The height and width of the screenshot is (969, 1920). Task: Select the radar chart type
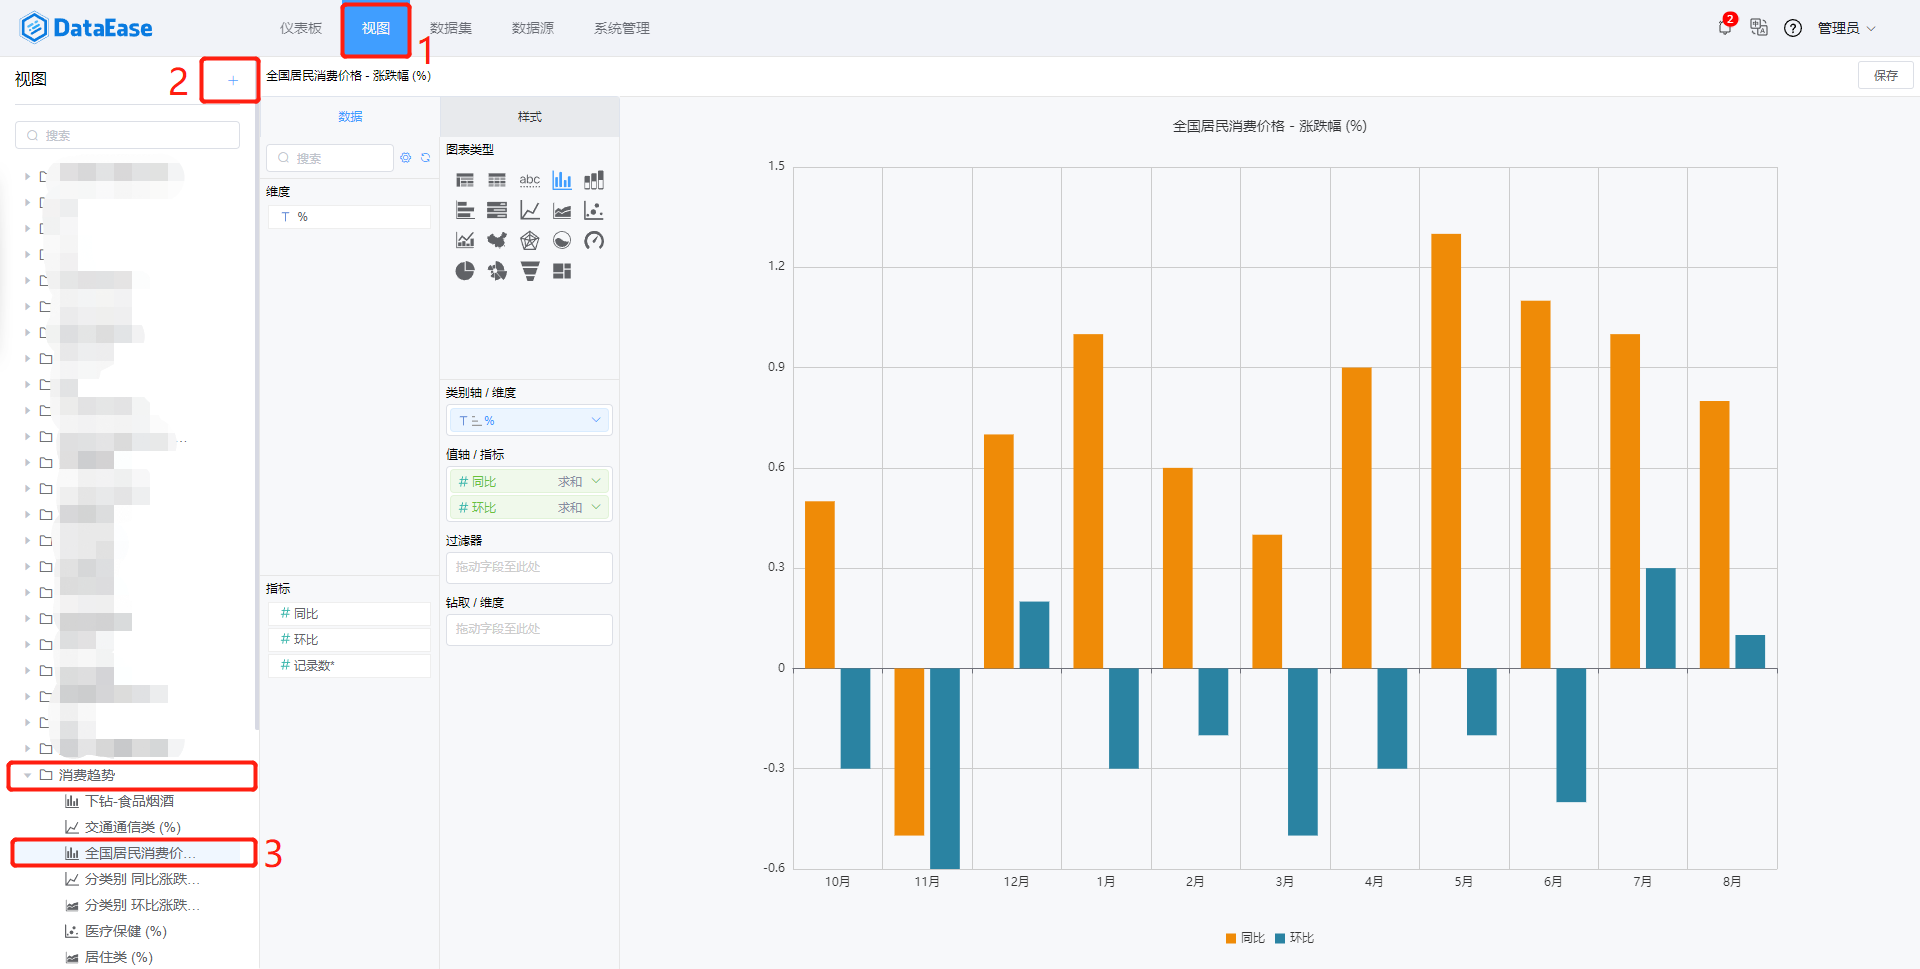coord(529,240)
